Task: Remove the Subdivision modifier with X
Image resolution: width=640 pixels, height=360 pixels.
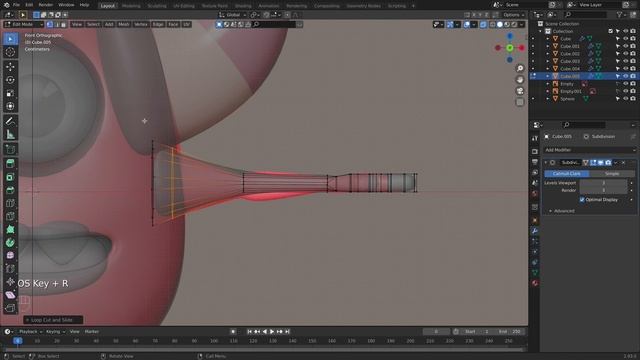Action: [x=623, y=162]
